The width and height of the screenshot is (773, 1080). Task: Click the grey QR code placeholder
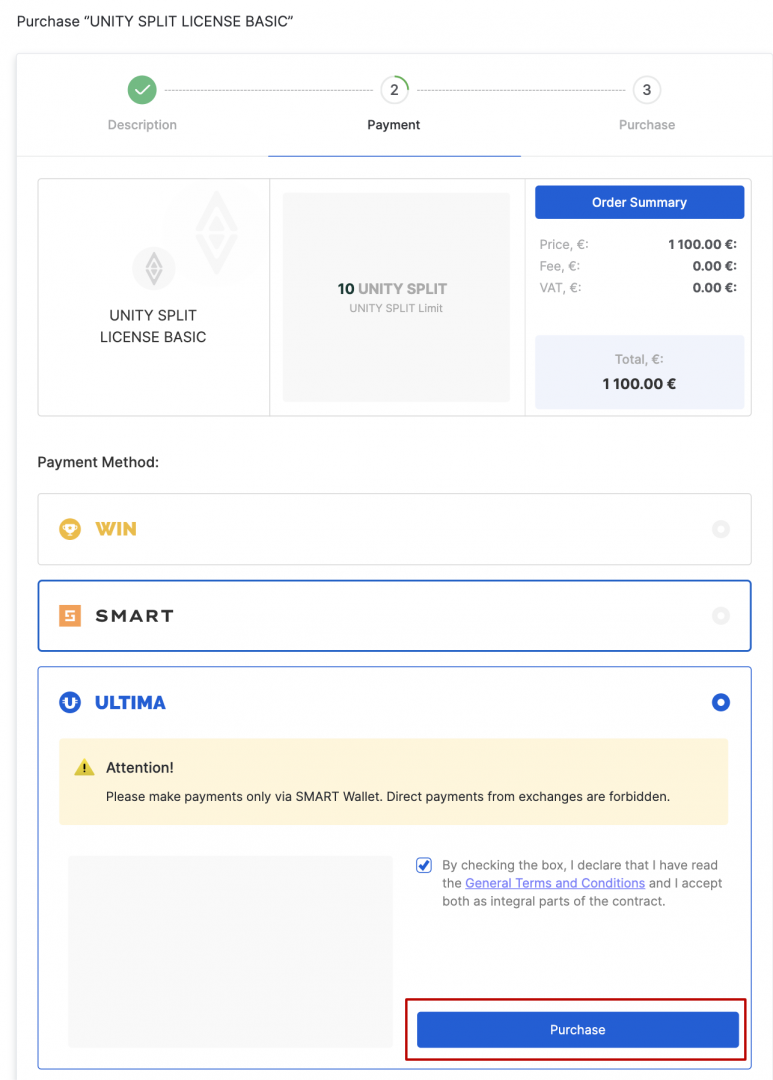[x=230, y=951]
